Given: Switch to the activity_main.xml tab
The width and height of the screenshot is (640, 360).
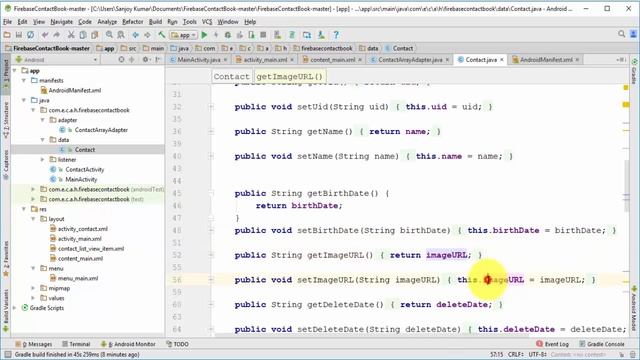Looking at the screenshot, I should 264,60.
